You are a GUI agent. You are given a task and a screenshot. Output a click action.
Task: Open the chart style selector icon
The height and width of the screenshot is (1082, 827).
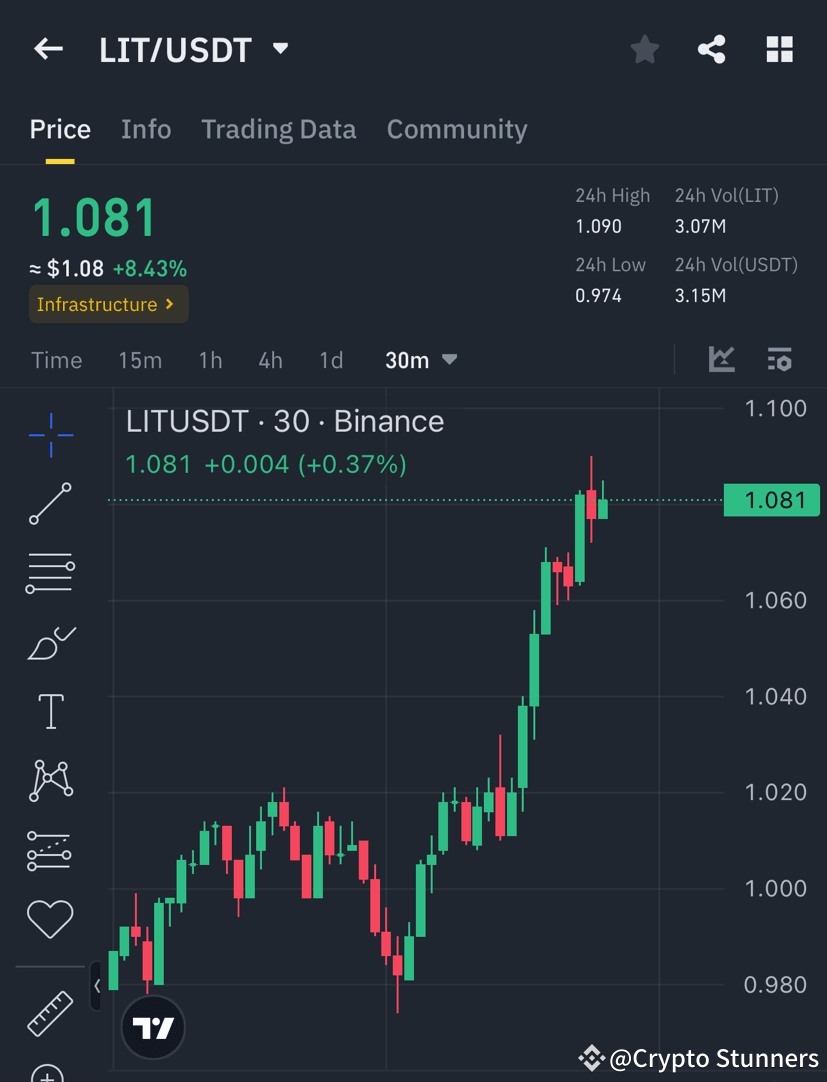coord(721,359)
